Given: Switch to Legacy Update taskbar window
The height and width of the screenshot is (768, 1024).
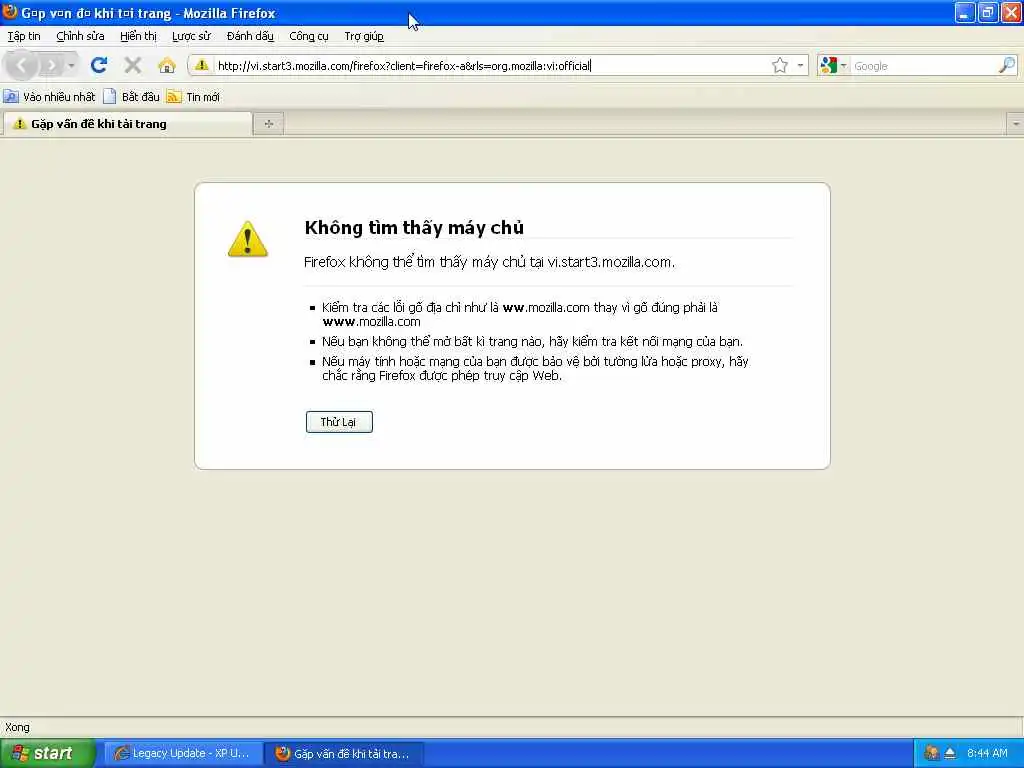Looking at the screenshot, I should click(184, 753).
